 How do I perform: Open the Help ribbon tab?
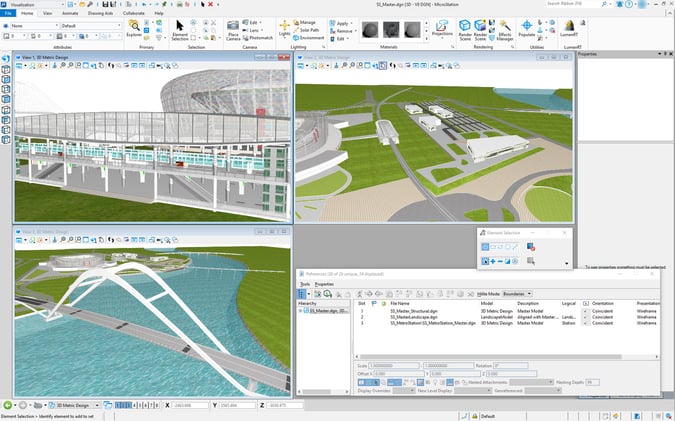coord(159,13)
